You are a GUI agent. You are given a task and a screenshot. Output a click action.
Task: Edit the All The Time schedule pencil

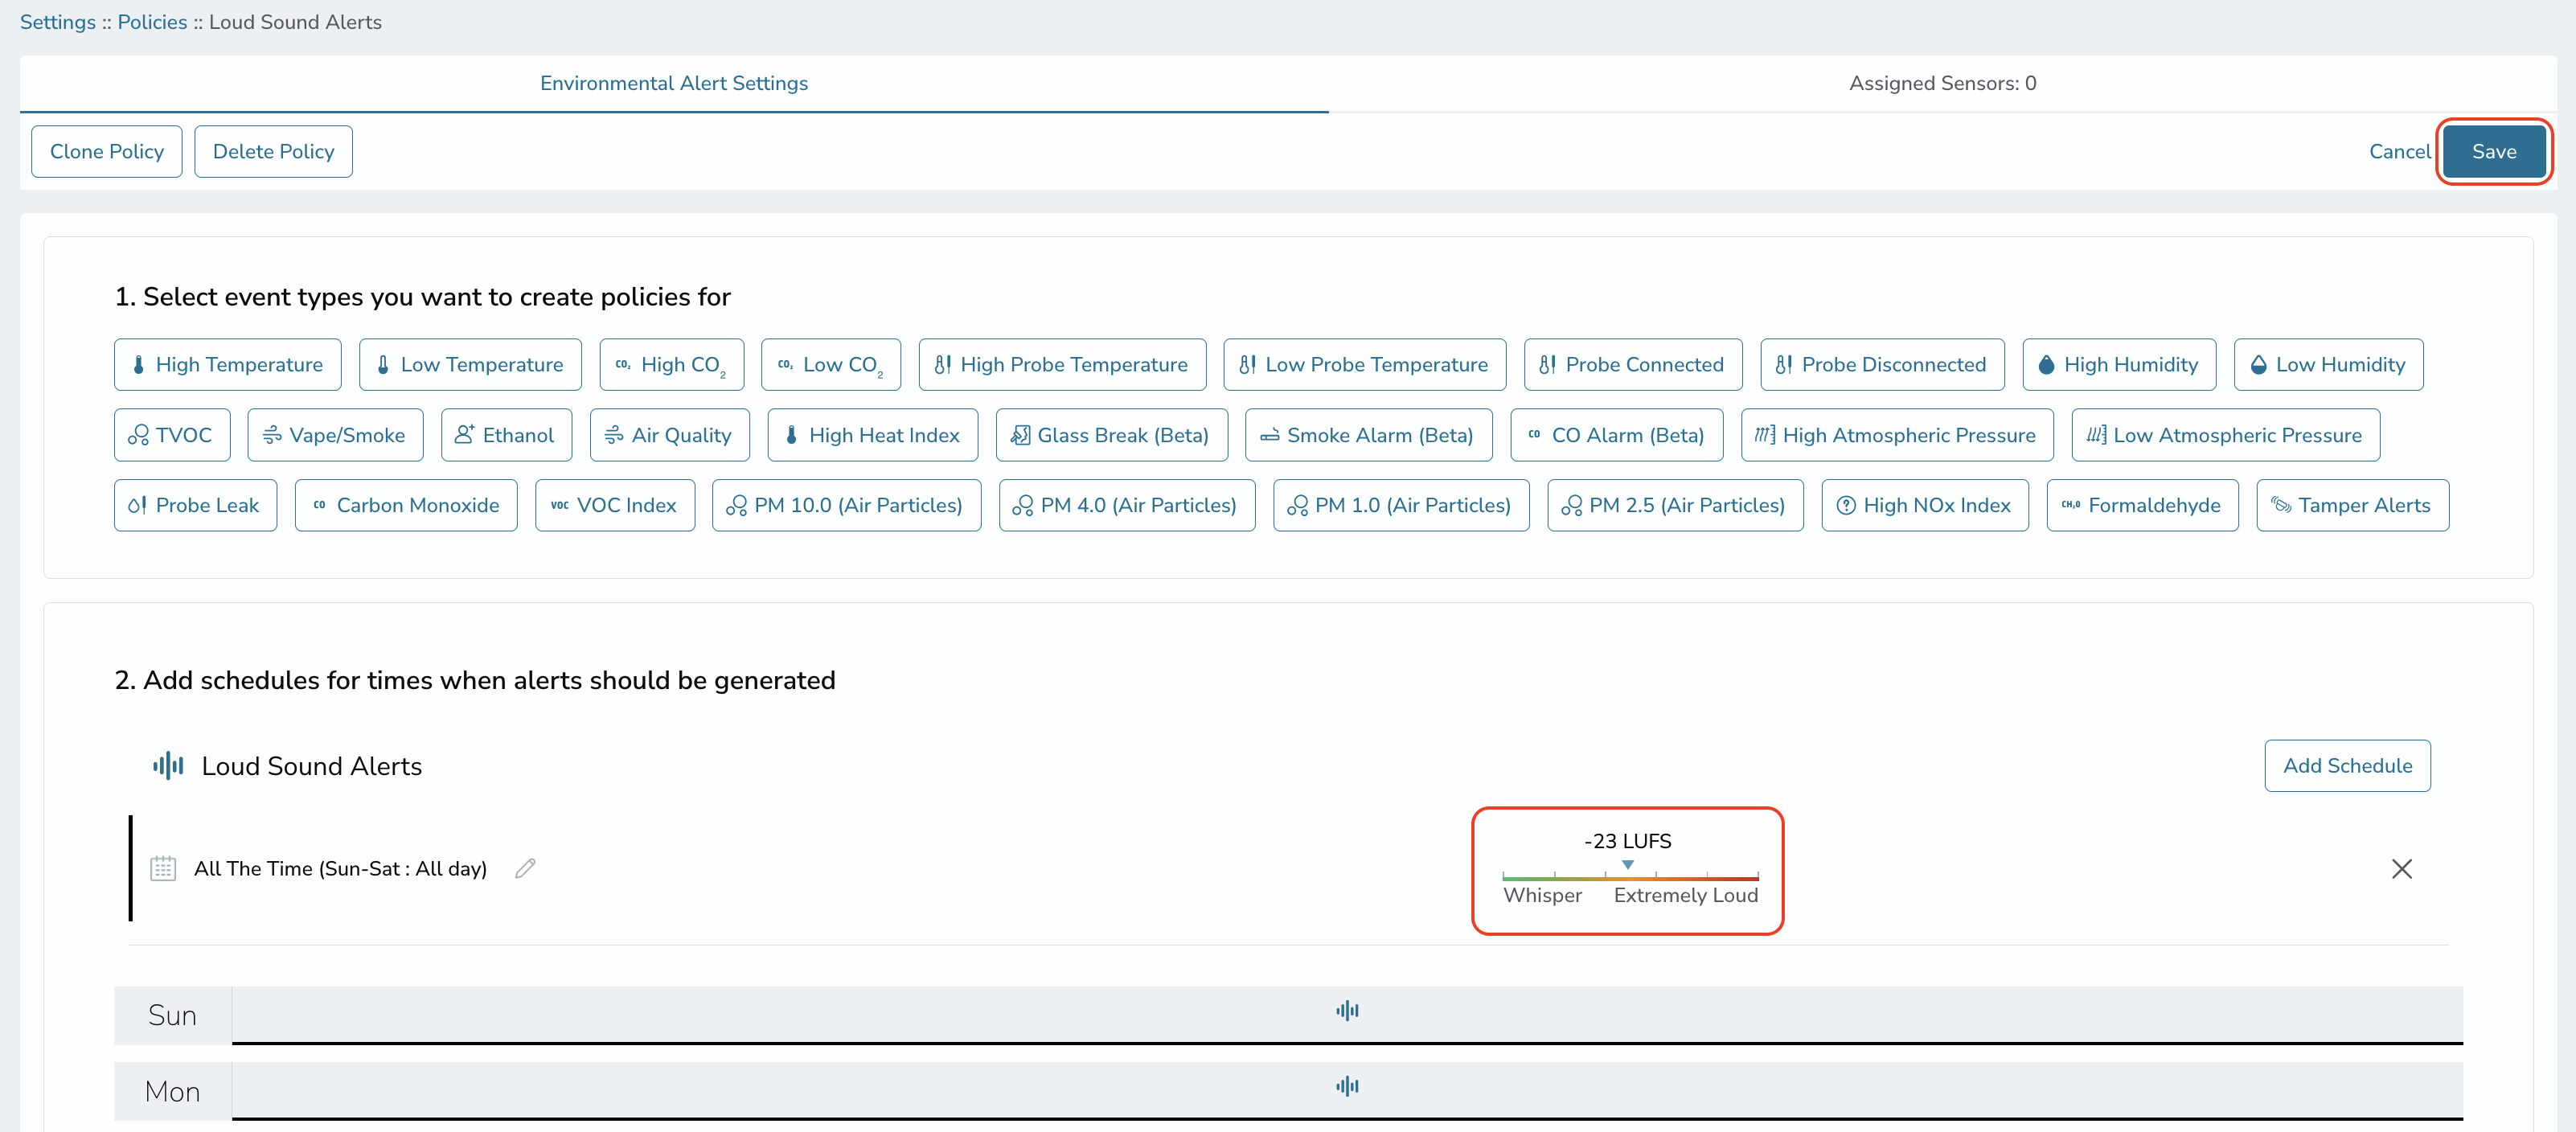point(525,868)
